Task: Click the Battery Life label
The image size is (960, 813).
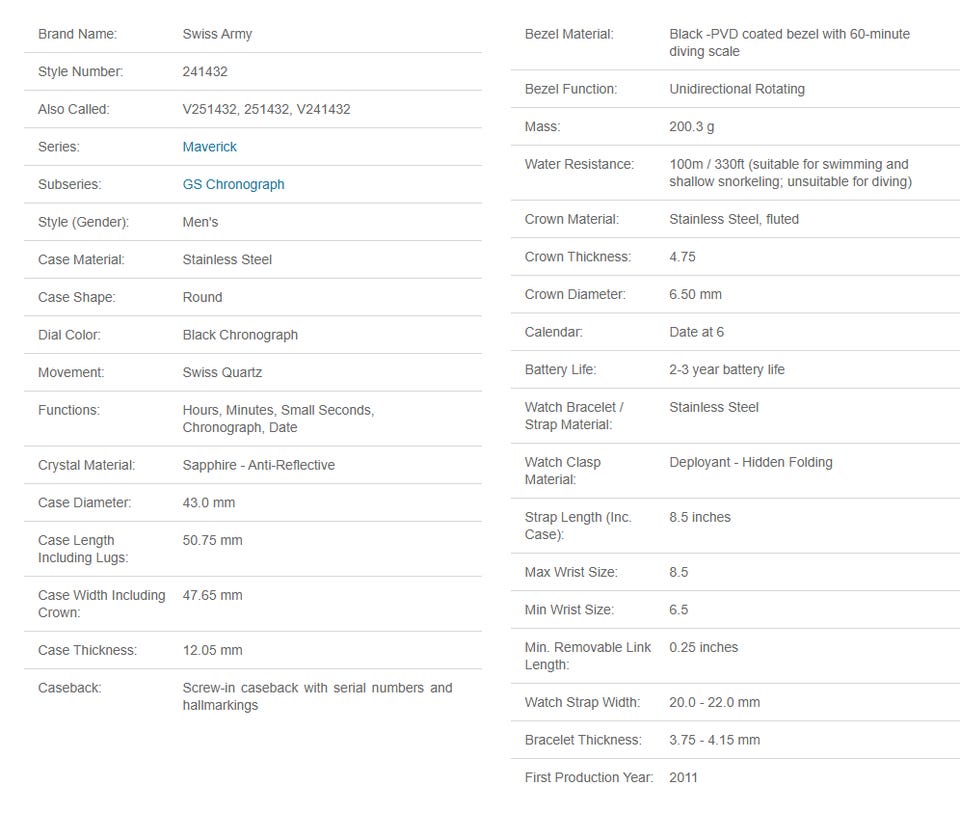Action: click(560, 370)
